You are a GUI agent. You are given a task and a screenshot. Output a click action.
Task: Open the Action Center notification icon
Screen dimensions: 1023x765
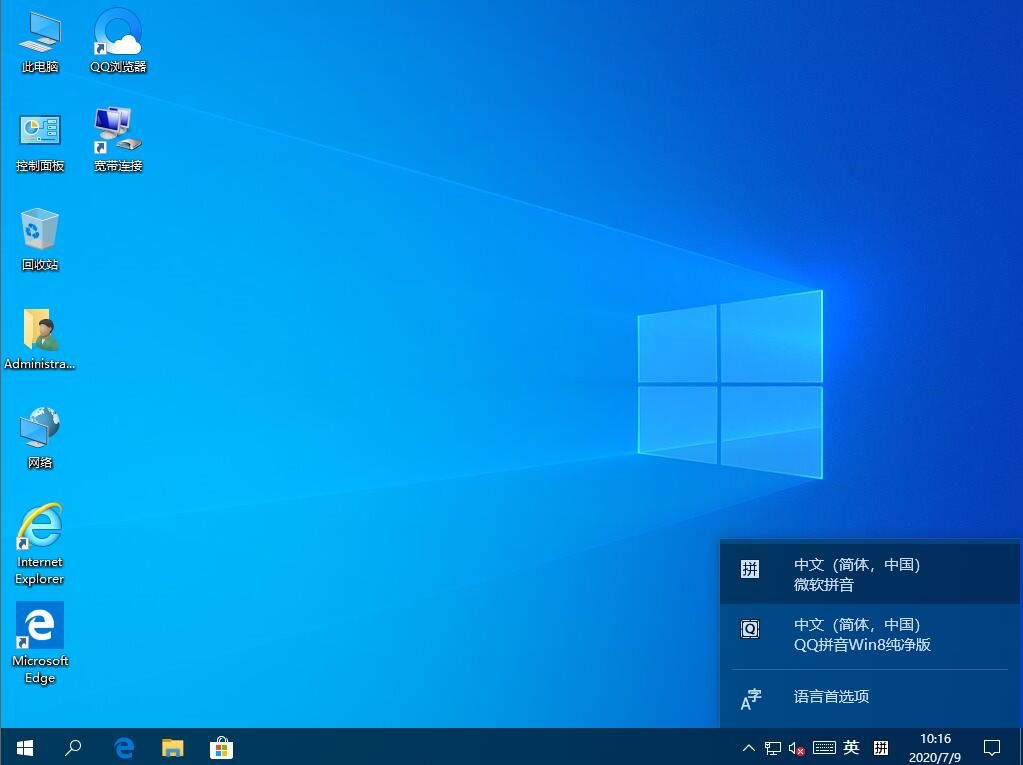991,747
